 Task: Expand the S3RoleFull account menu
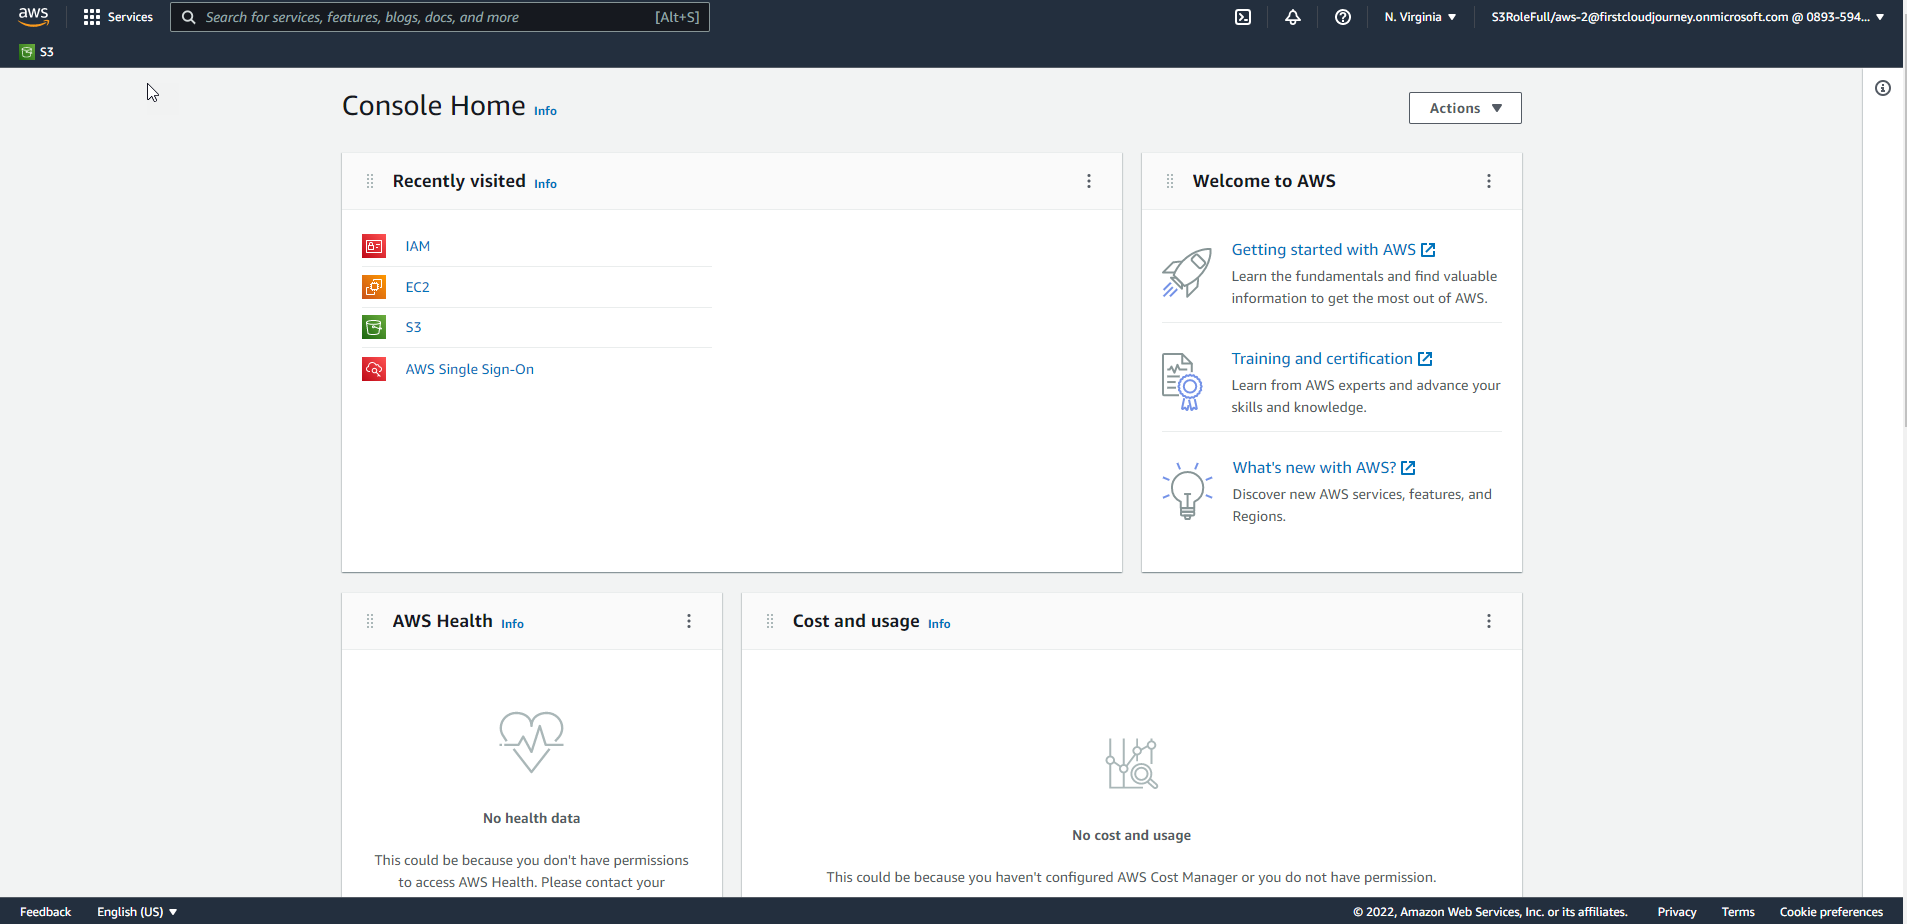[1688, 17]
